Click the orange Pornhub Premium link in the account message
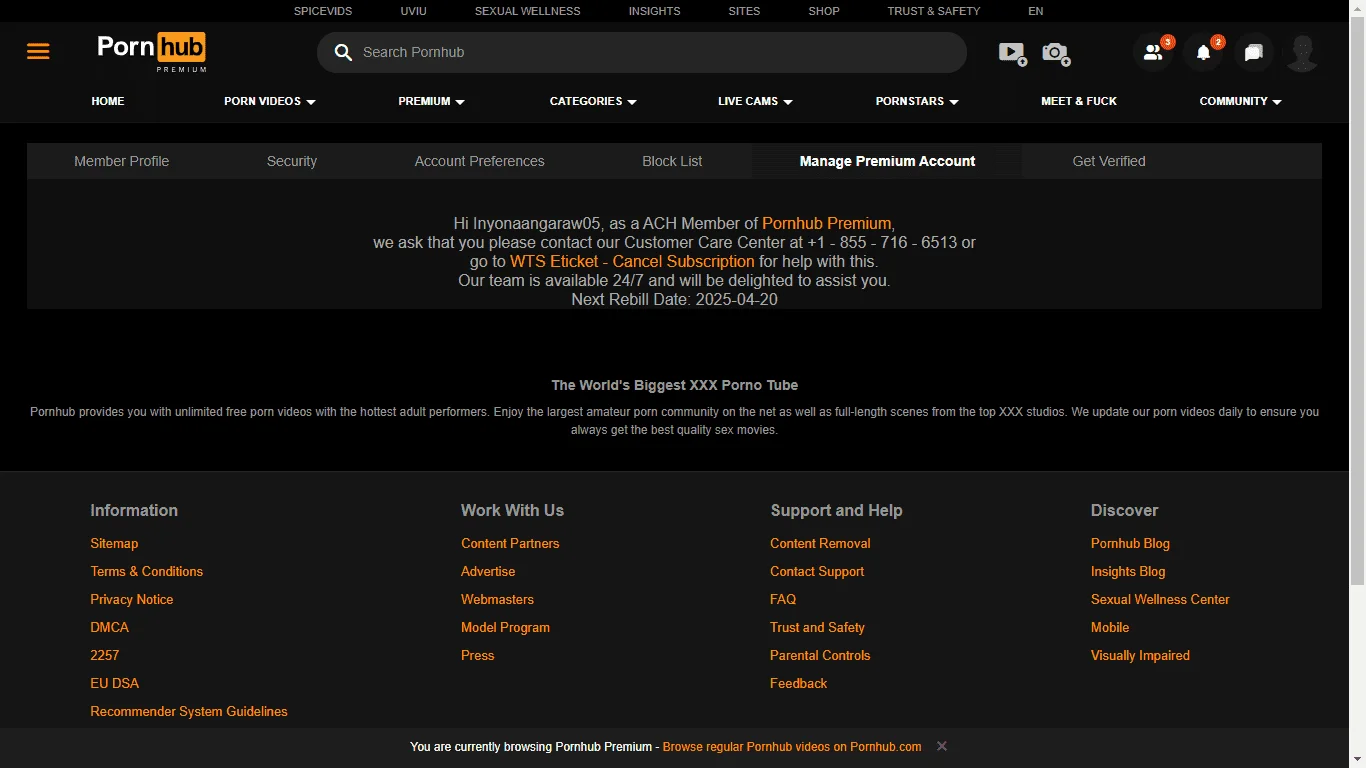Image resolution: width=1366 pixels, height=768 pixels. pyautogui.click(x=826, y=223)
